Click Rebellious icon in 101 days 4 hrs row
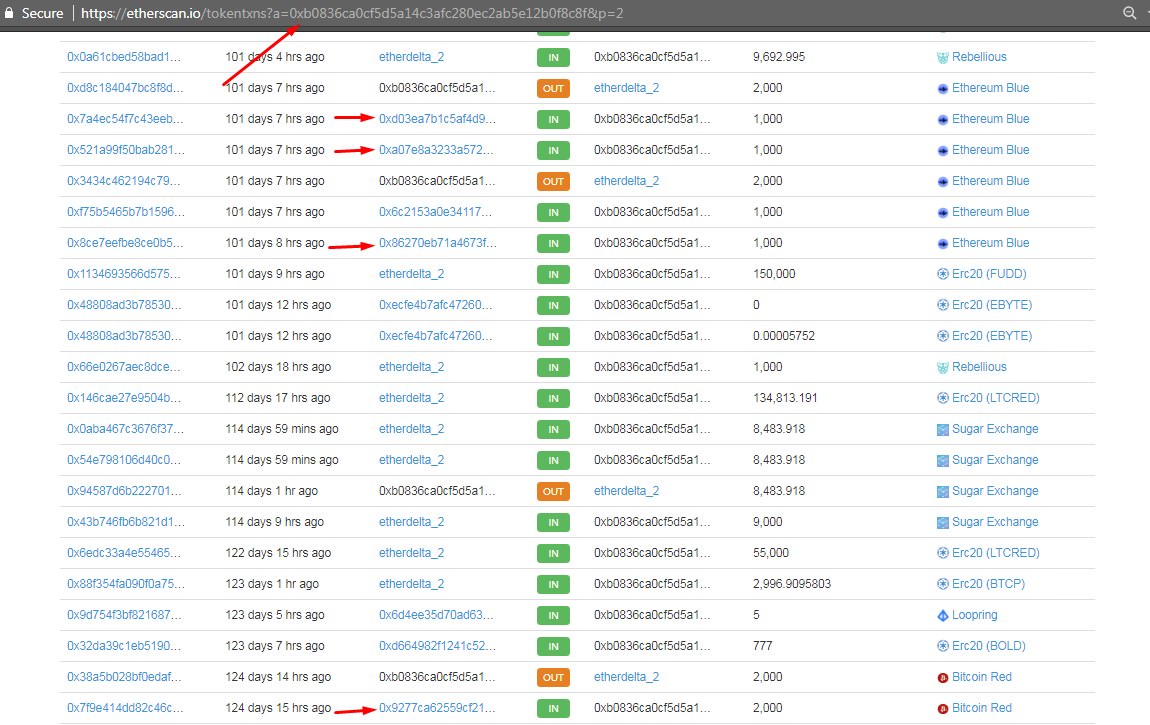 943,57
